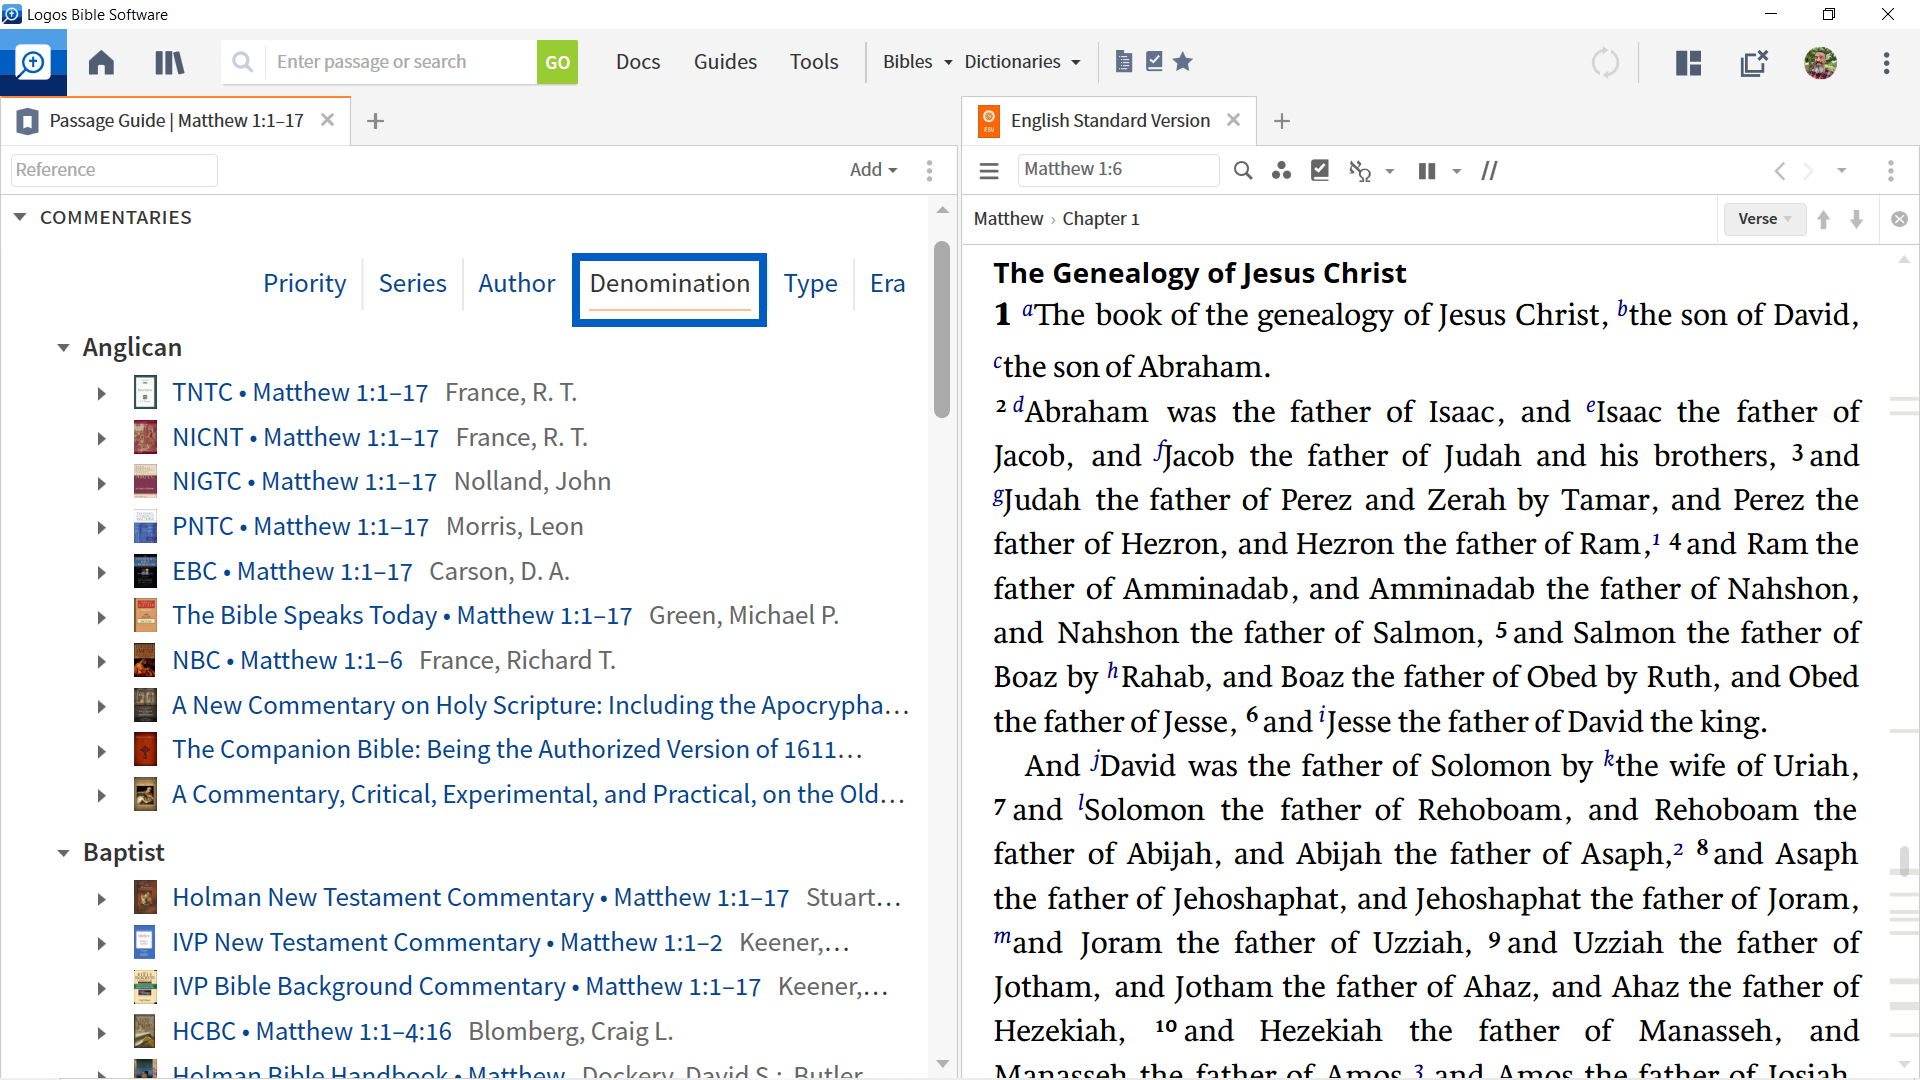Open the user profile avatar
This screenshot has height=1080, width=1920.
tap(1820, 62)
